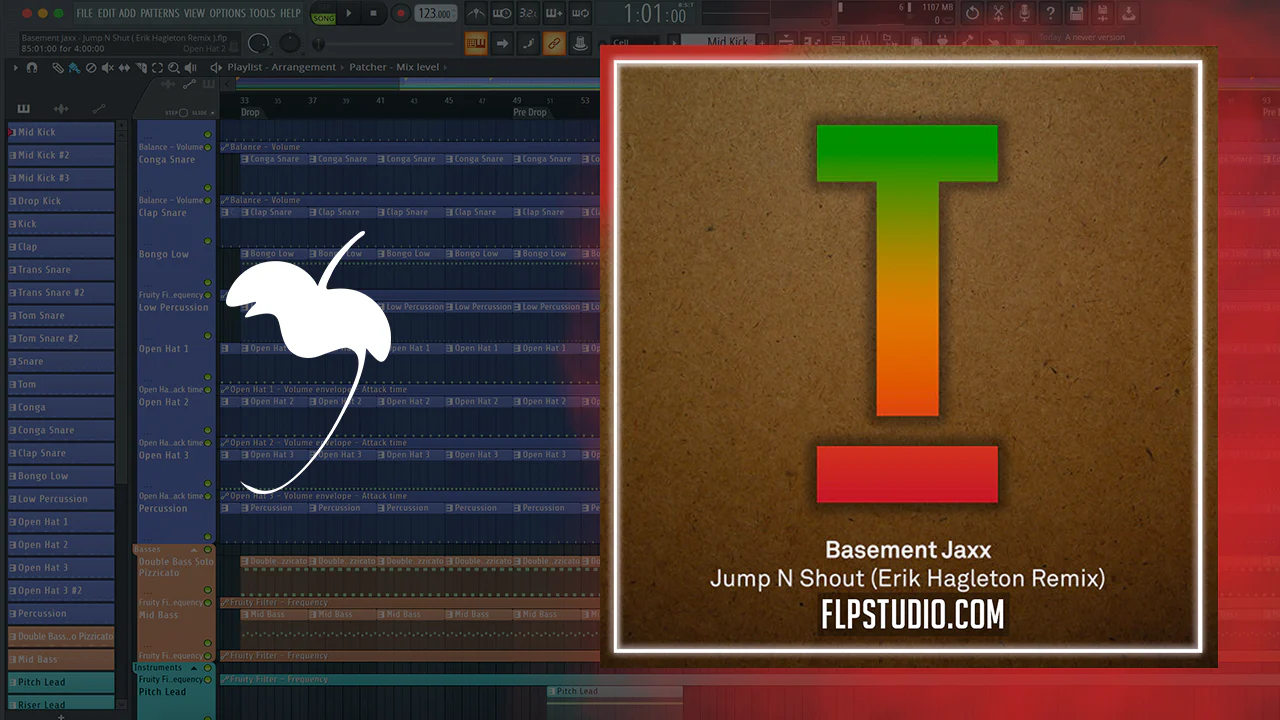Show piano patterns tab in picker
The height and width of the screenshot is (720, 1280).
click(24, 109)
